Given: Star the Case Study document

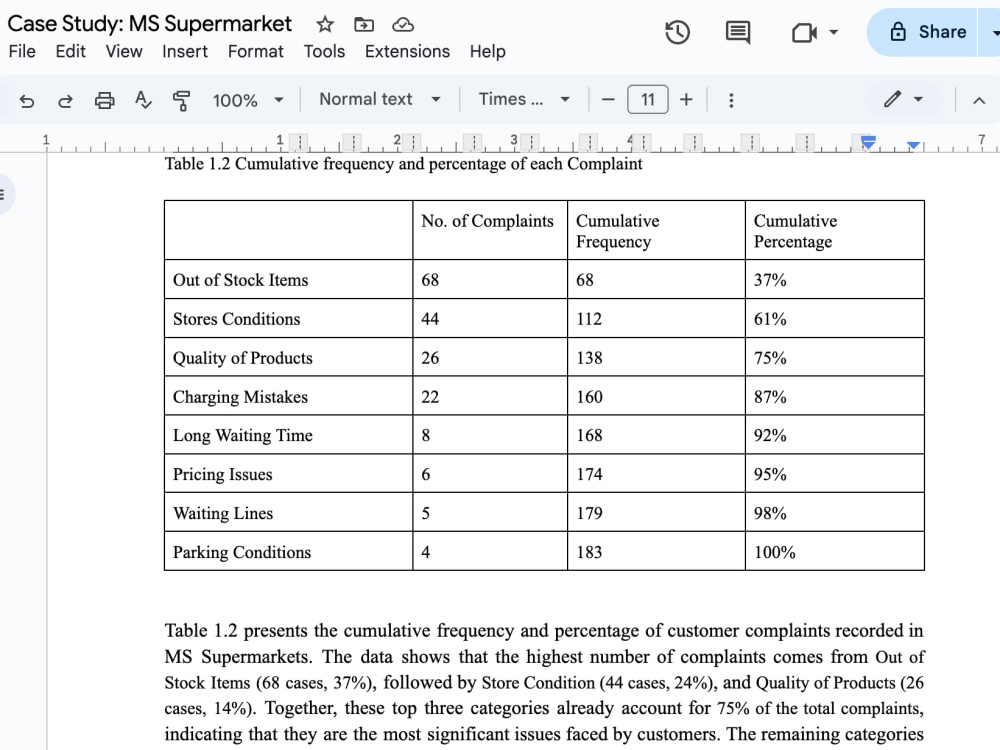Looking at the screenshot, I should [x=325, y=25].
